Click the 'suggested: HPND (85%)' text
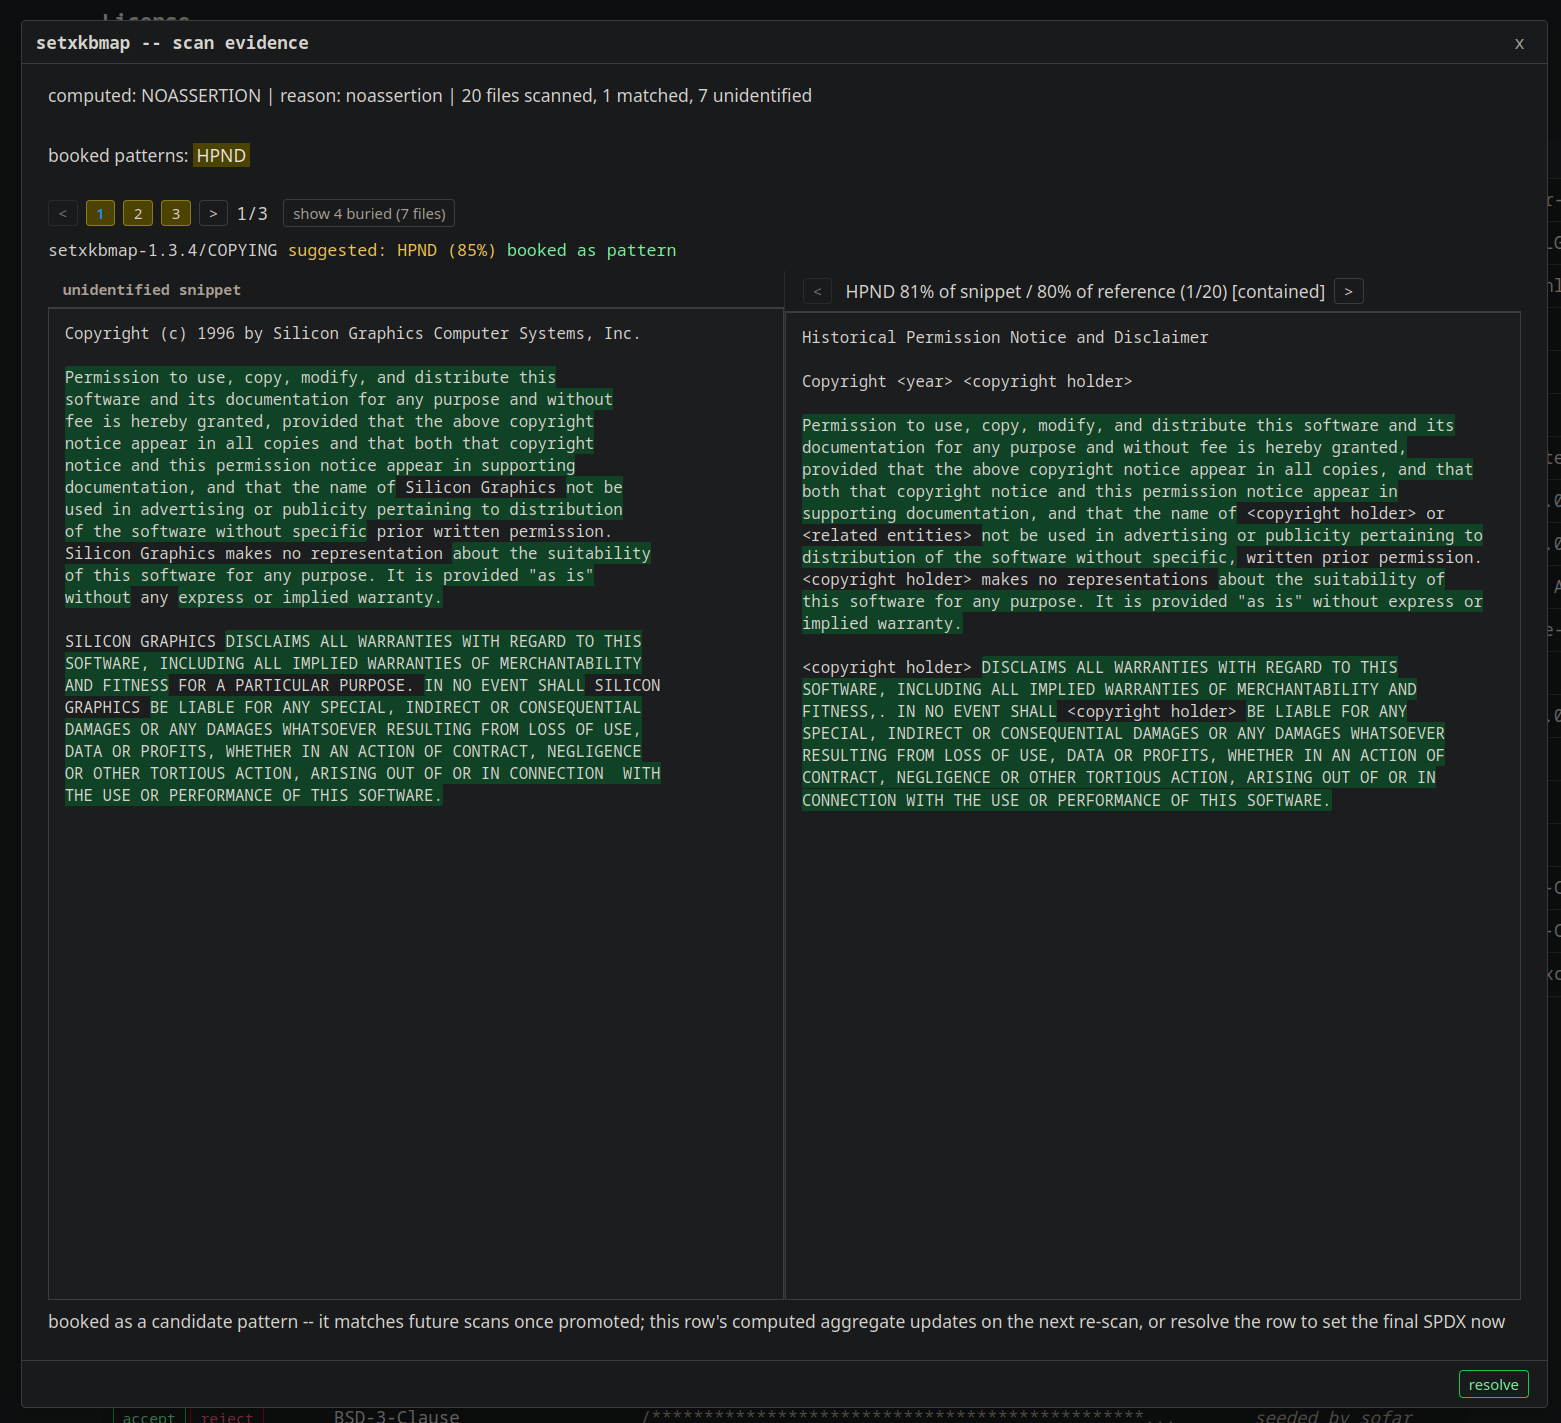This screenshot has height=1423, width=1561. [x=392, y=250]
